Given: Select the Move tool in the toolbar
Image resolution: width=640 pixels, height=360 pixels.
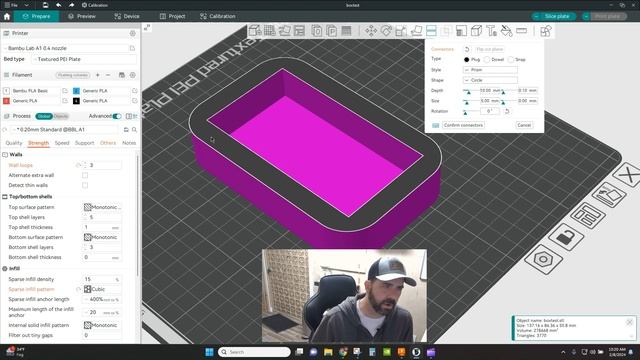Looking at the screenshot, I should [371, 31].
